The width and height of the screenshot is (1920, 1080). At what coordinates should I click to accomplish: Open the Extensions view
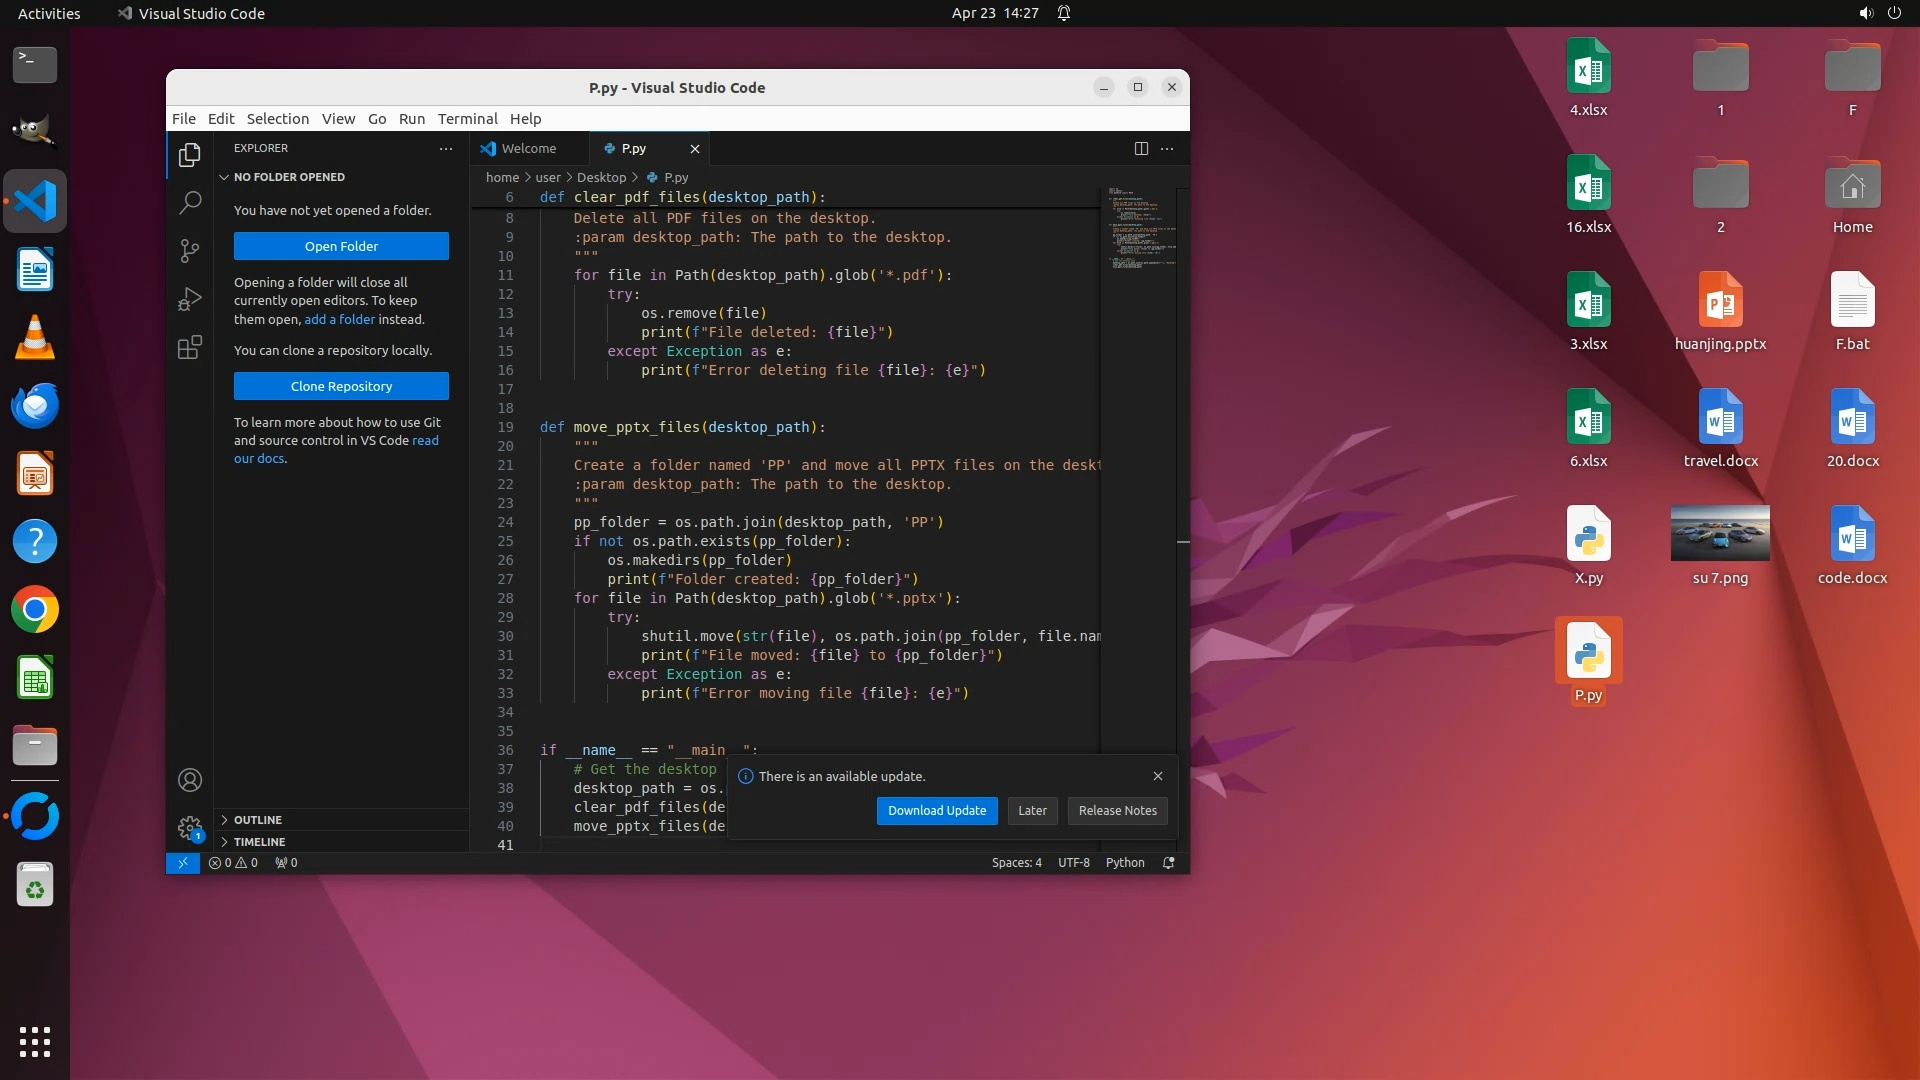(189, 347)
